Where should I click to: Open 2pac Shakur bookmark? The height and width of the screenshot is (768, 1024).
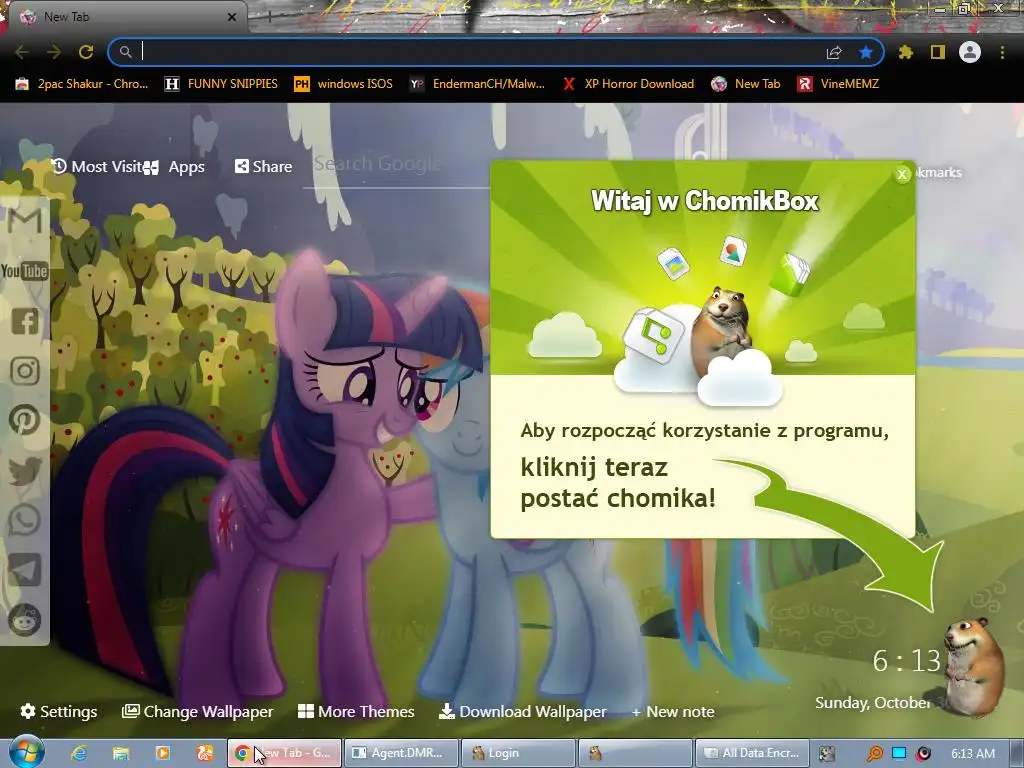[82, 84]
